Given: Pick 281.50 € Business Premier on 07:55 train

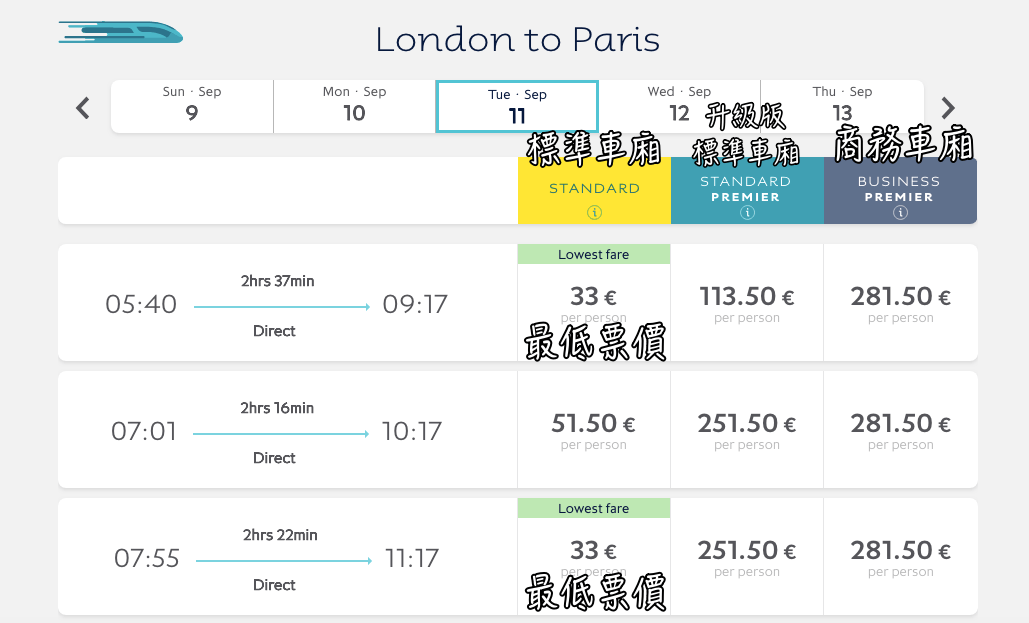Looking at the screenshot, I should pos(900,556).
